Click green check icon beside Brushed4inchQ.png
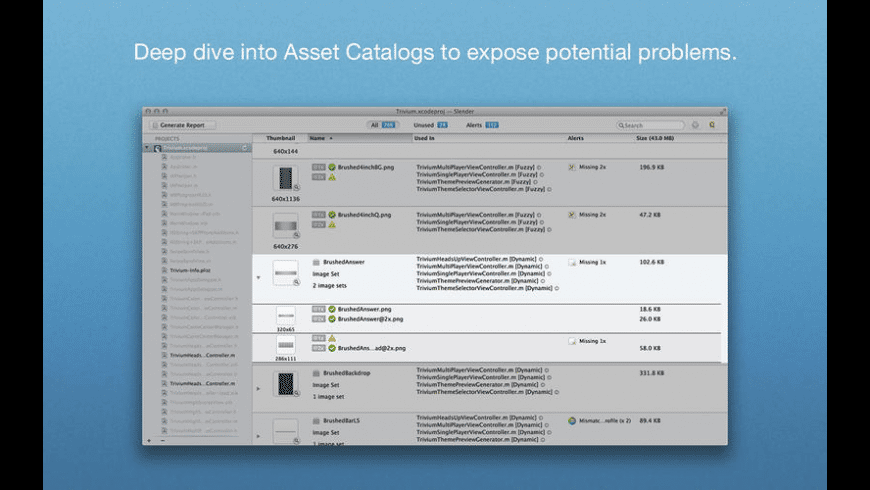870x490 pixels. click(332, 215)
